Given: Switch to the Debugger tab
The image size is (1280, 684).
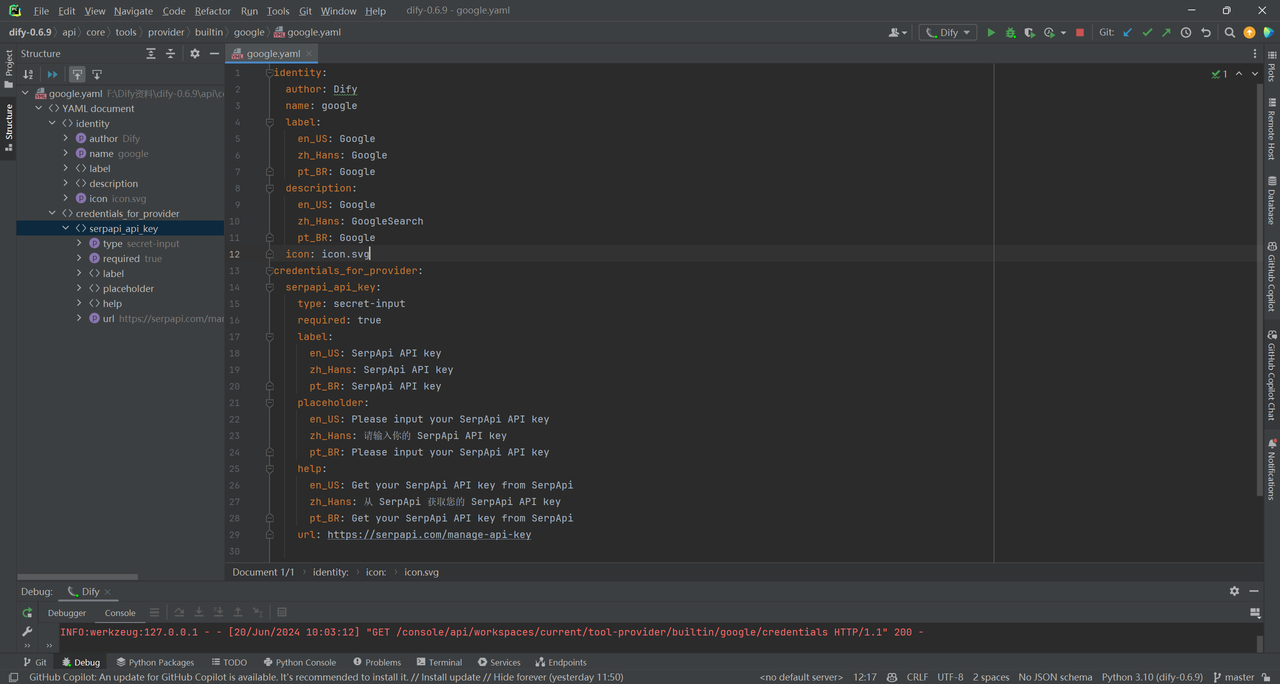Looking at the screenshot, I should [x=67, y=613].
